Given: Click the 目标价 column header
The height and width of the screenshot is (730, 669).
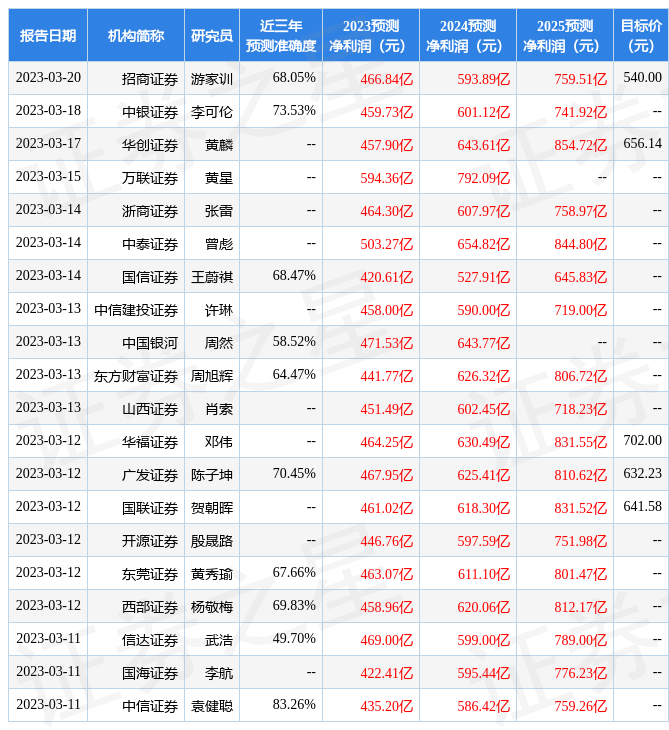Looking at the screenshot, I should 641,36.
